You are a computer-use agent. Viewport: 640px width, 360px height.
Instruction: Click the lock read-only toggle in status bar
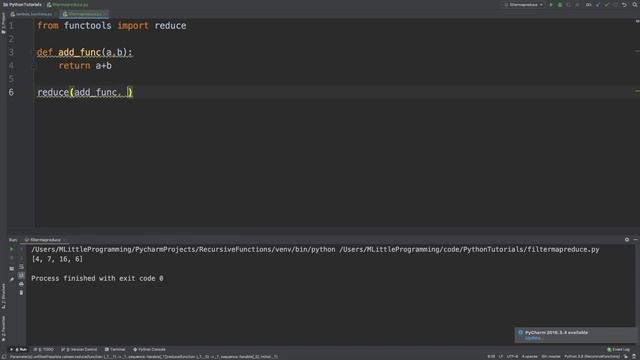[x=626, y=357]
